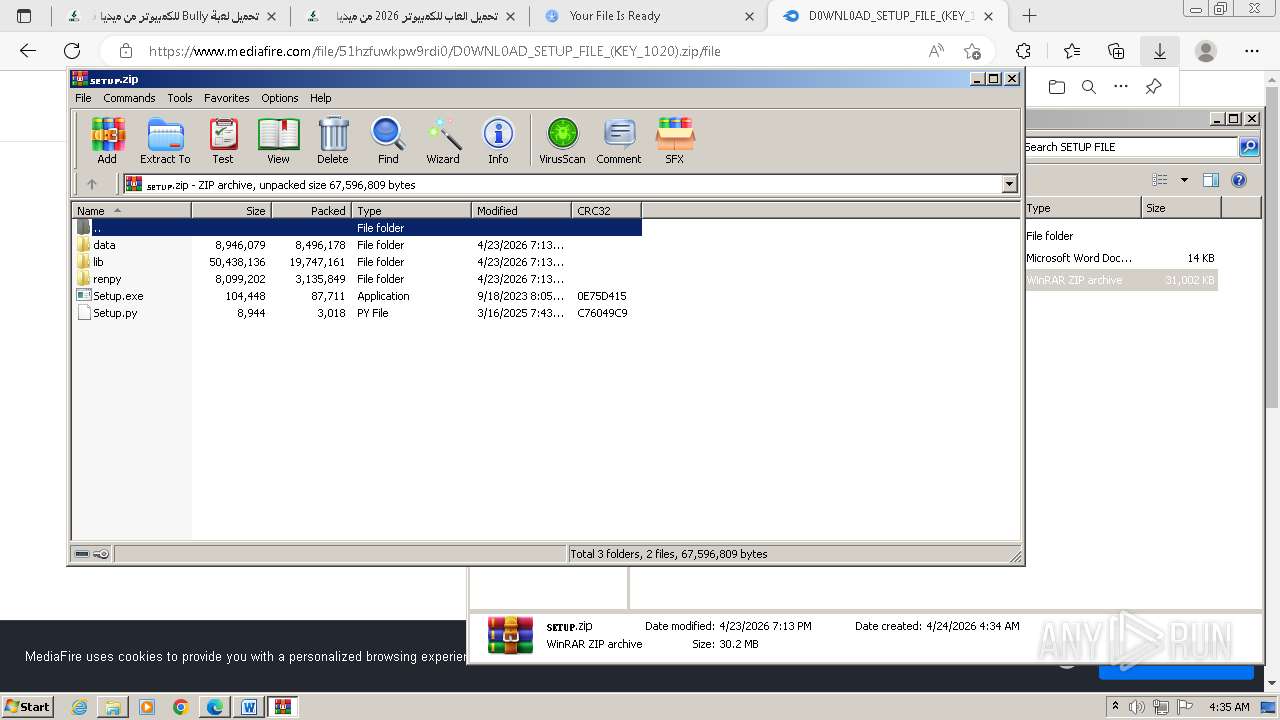Screen dimensions: 1280x720
Task: Sort by the Packed column header
Action: 311,210
